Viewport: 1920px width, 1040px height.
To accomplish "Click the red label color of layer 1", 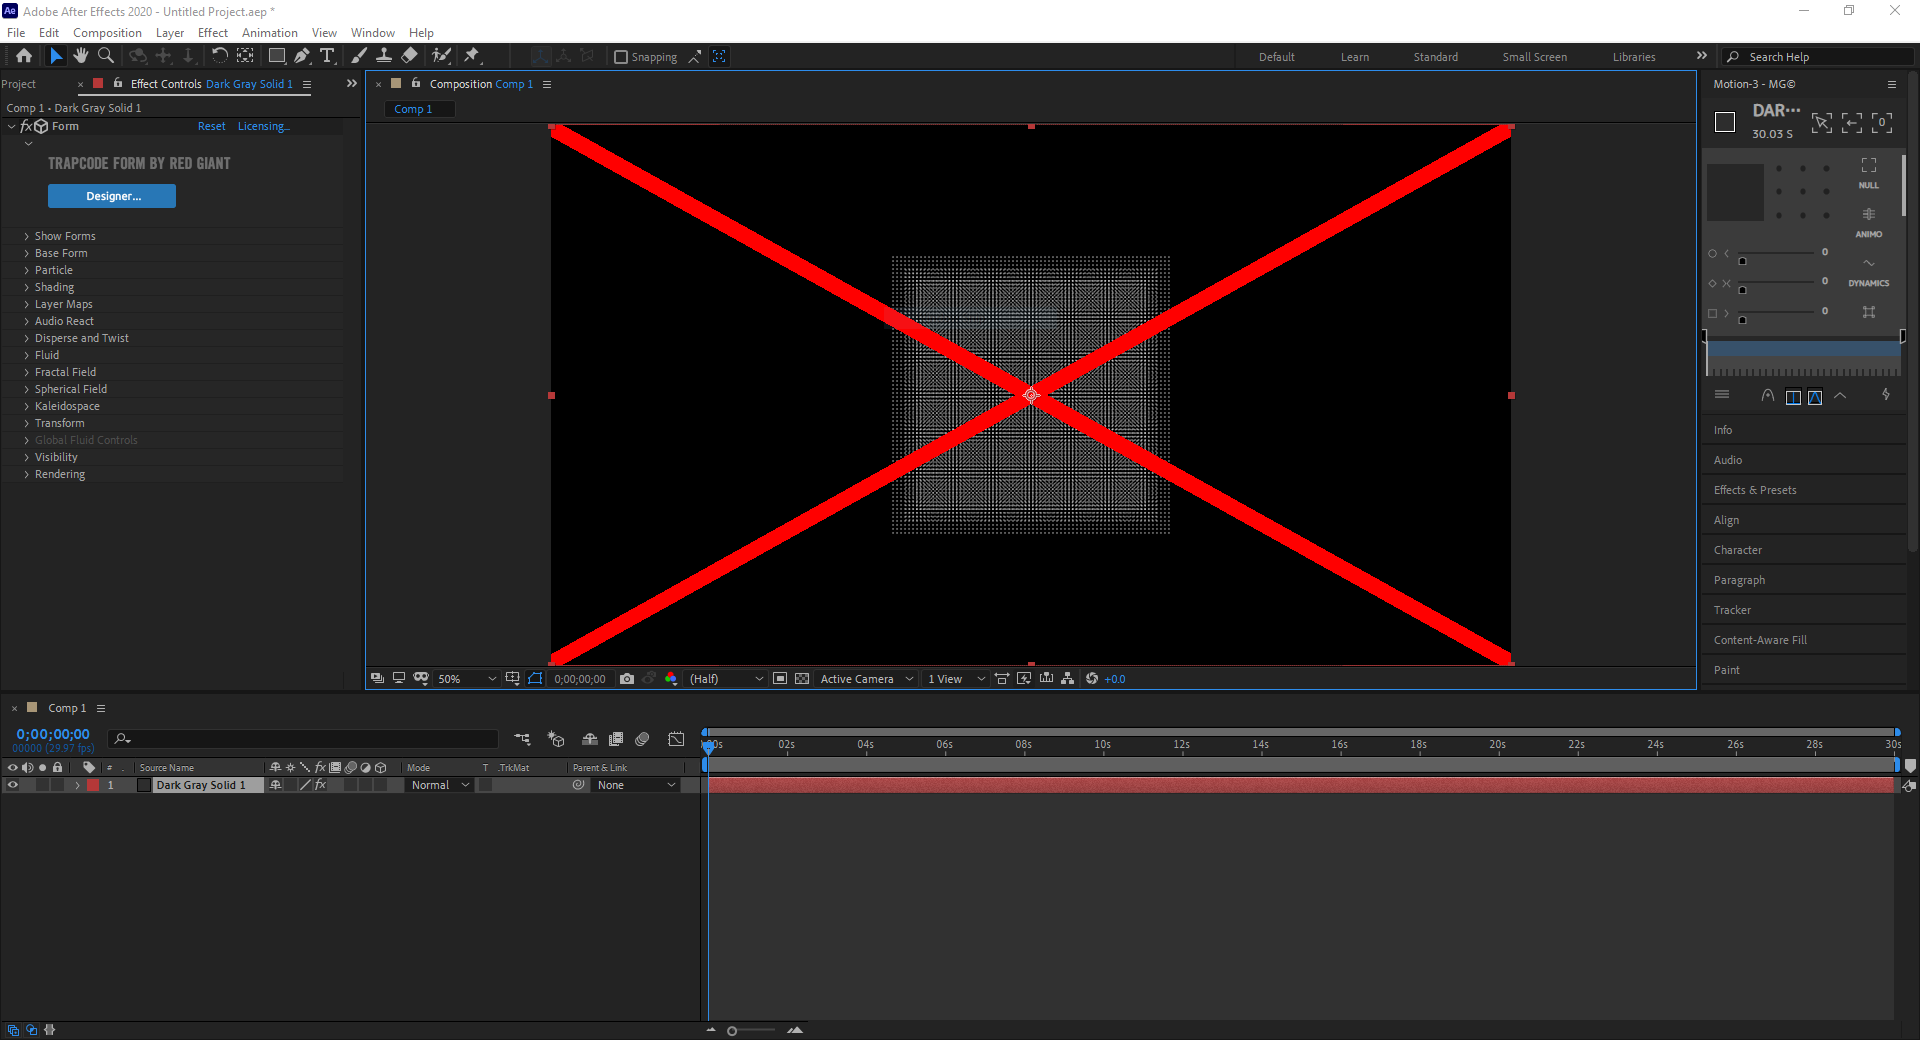I will point(93,785).
